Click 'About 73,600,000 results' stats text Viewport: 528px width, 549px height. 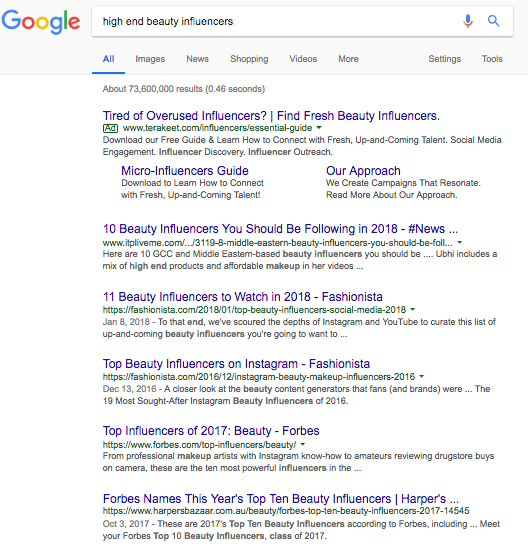point(183,89)
